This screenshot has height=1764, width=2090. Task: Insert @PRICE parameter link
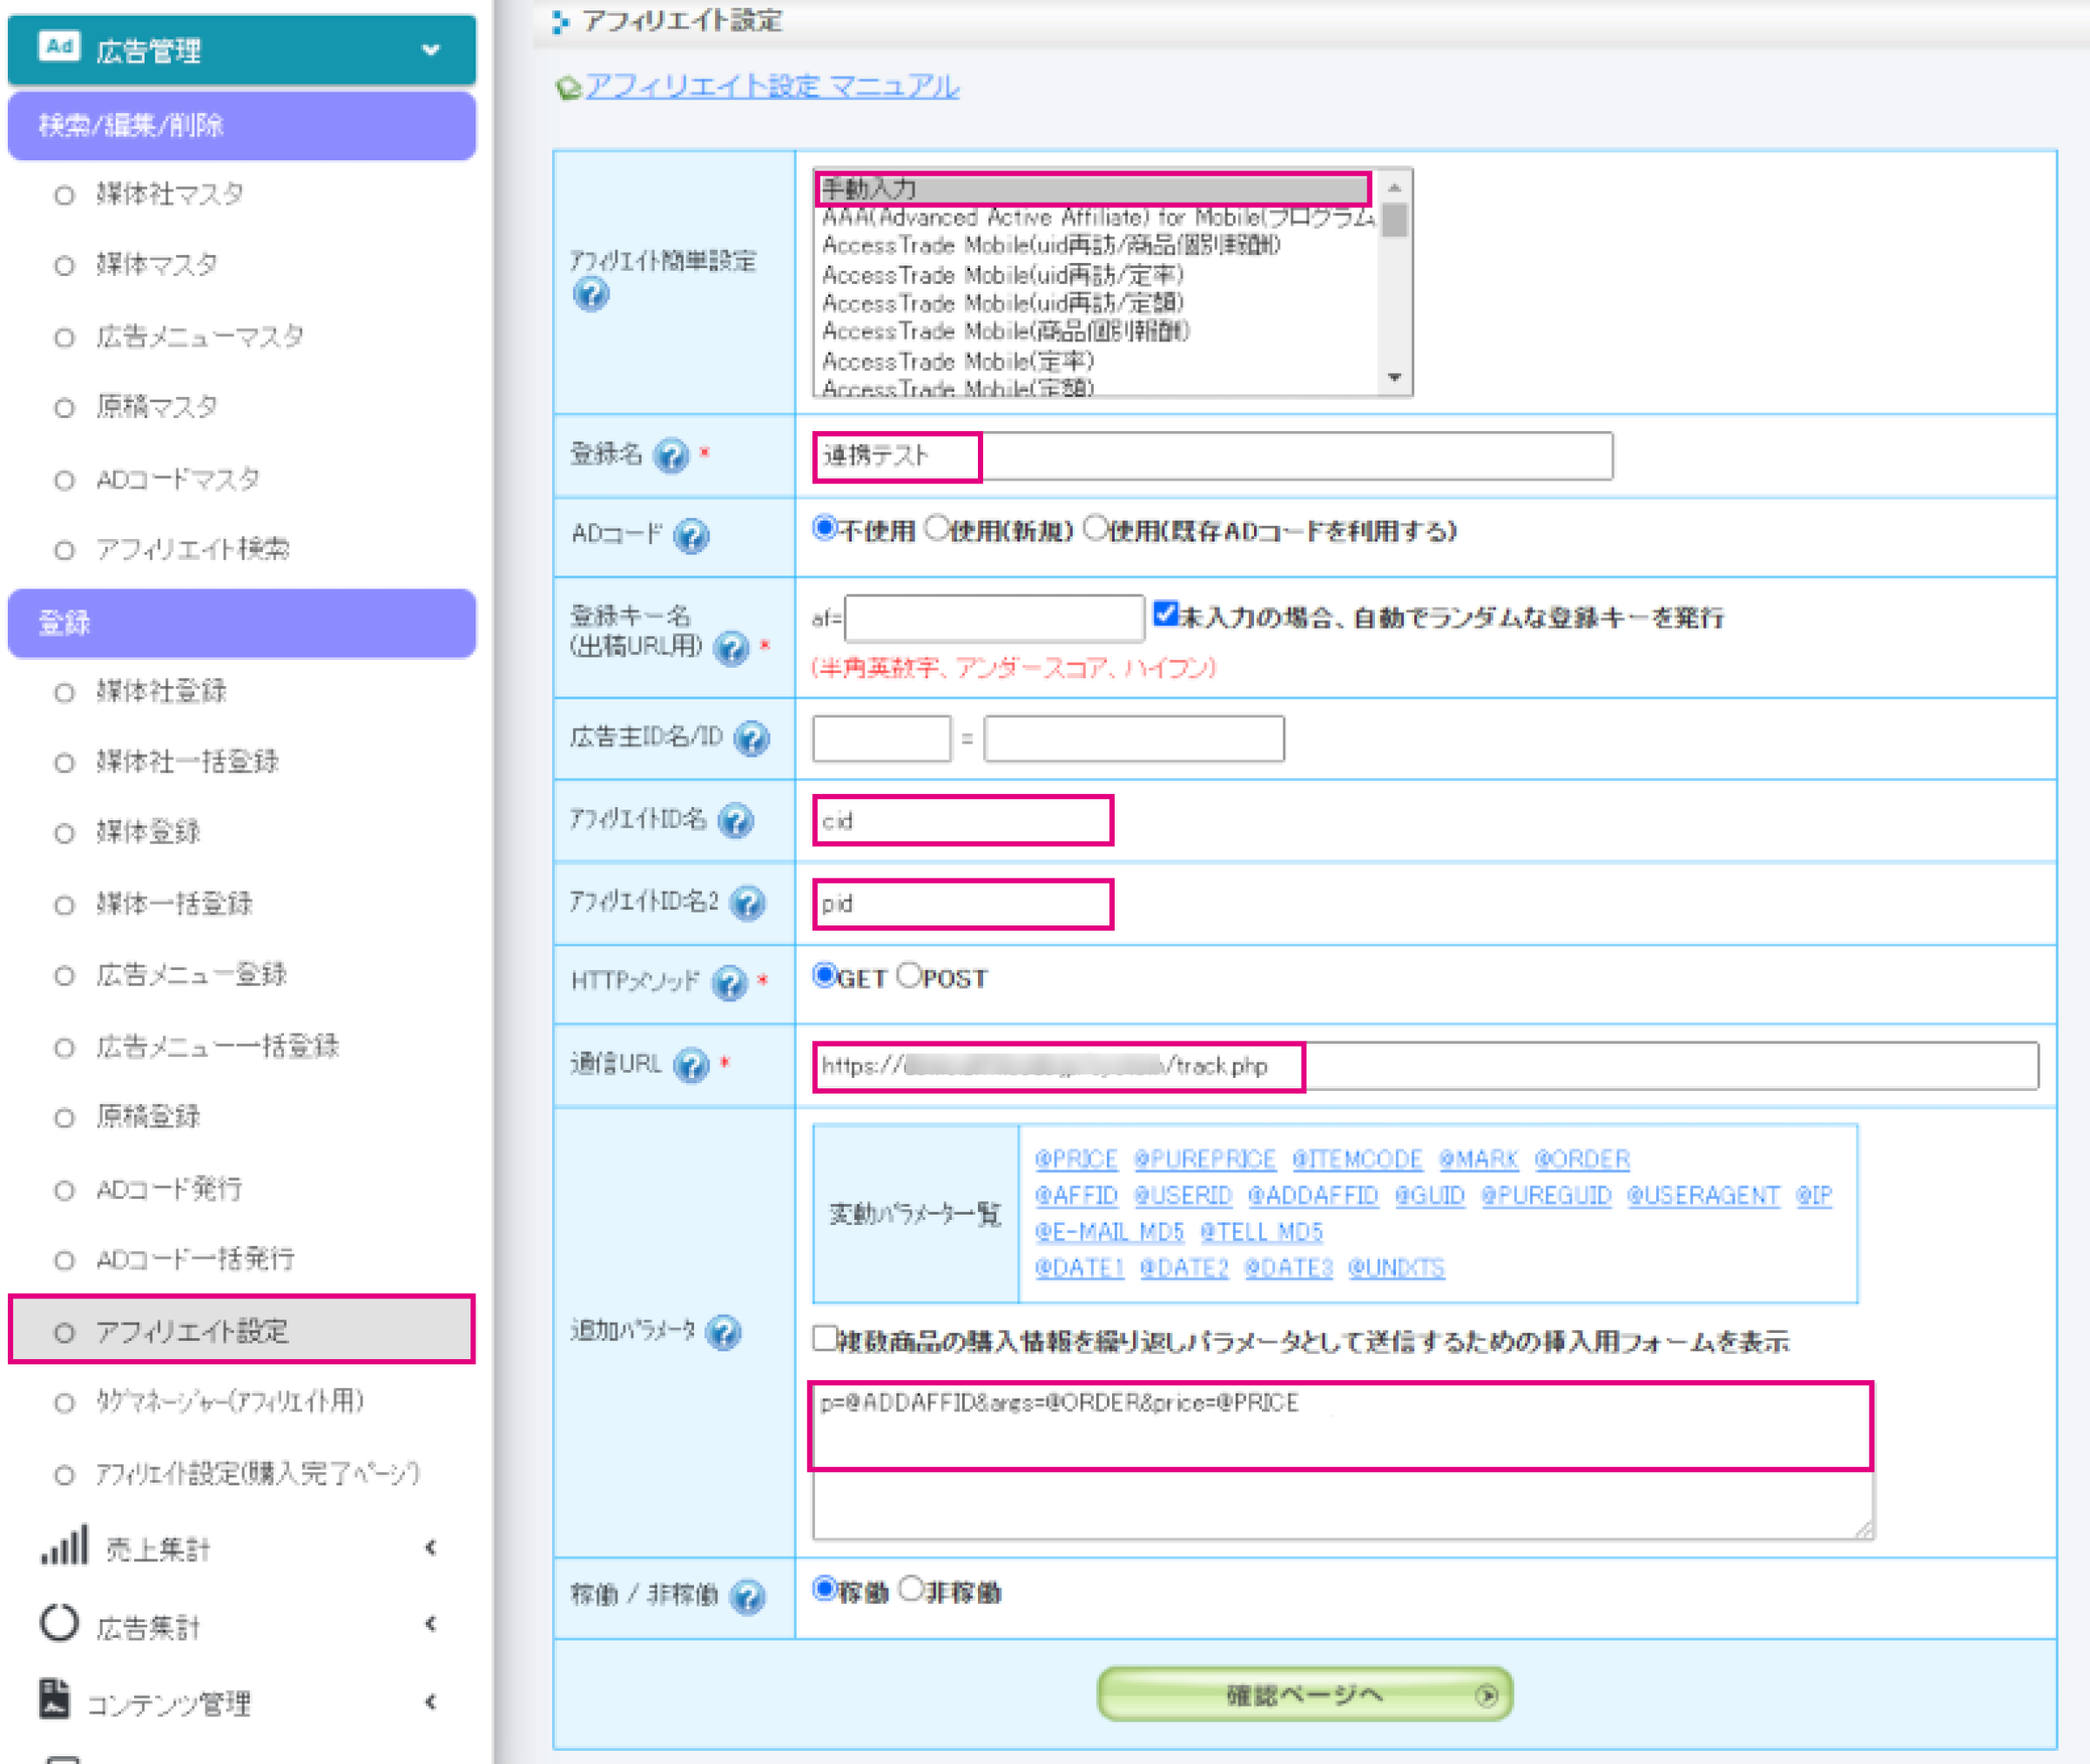tap(1076, 1159)
